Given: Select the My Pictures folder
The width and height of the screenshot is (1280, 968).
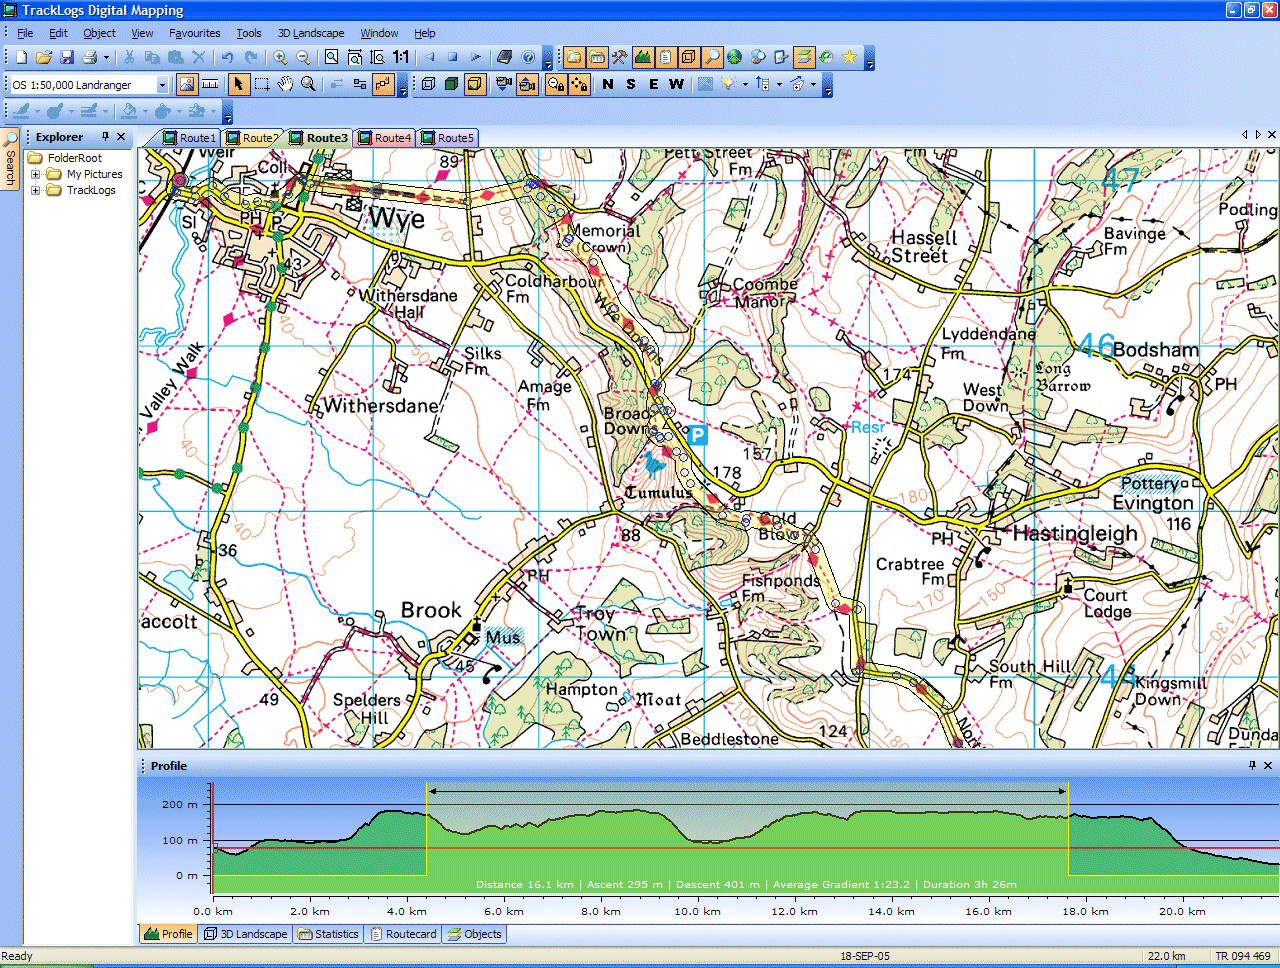Looking at the screenshot, I should pos(94,174).
